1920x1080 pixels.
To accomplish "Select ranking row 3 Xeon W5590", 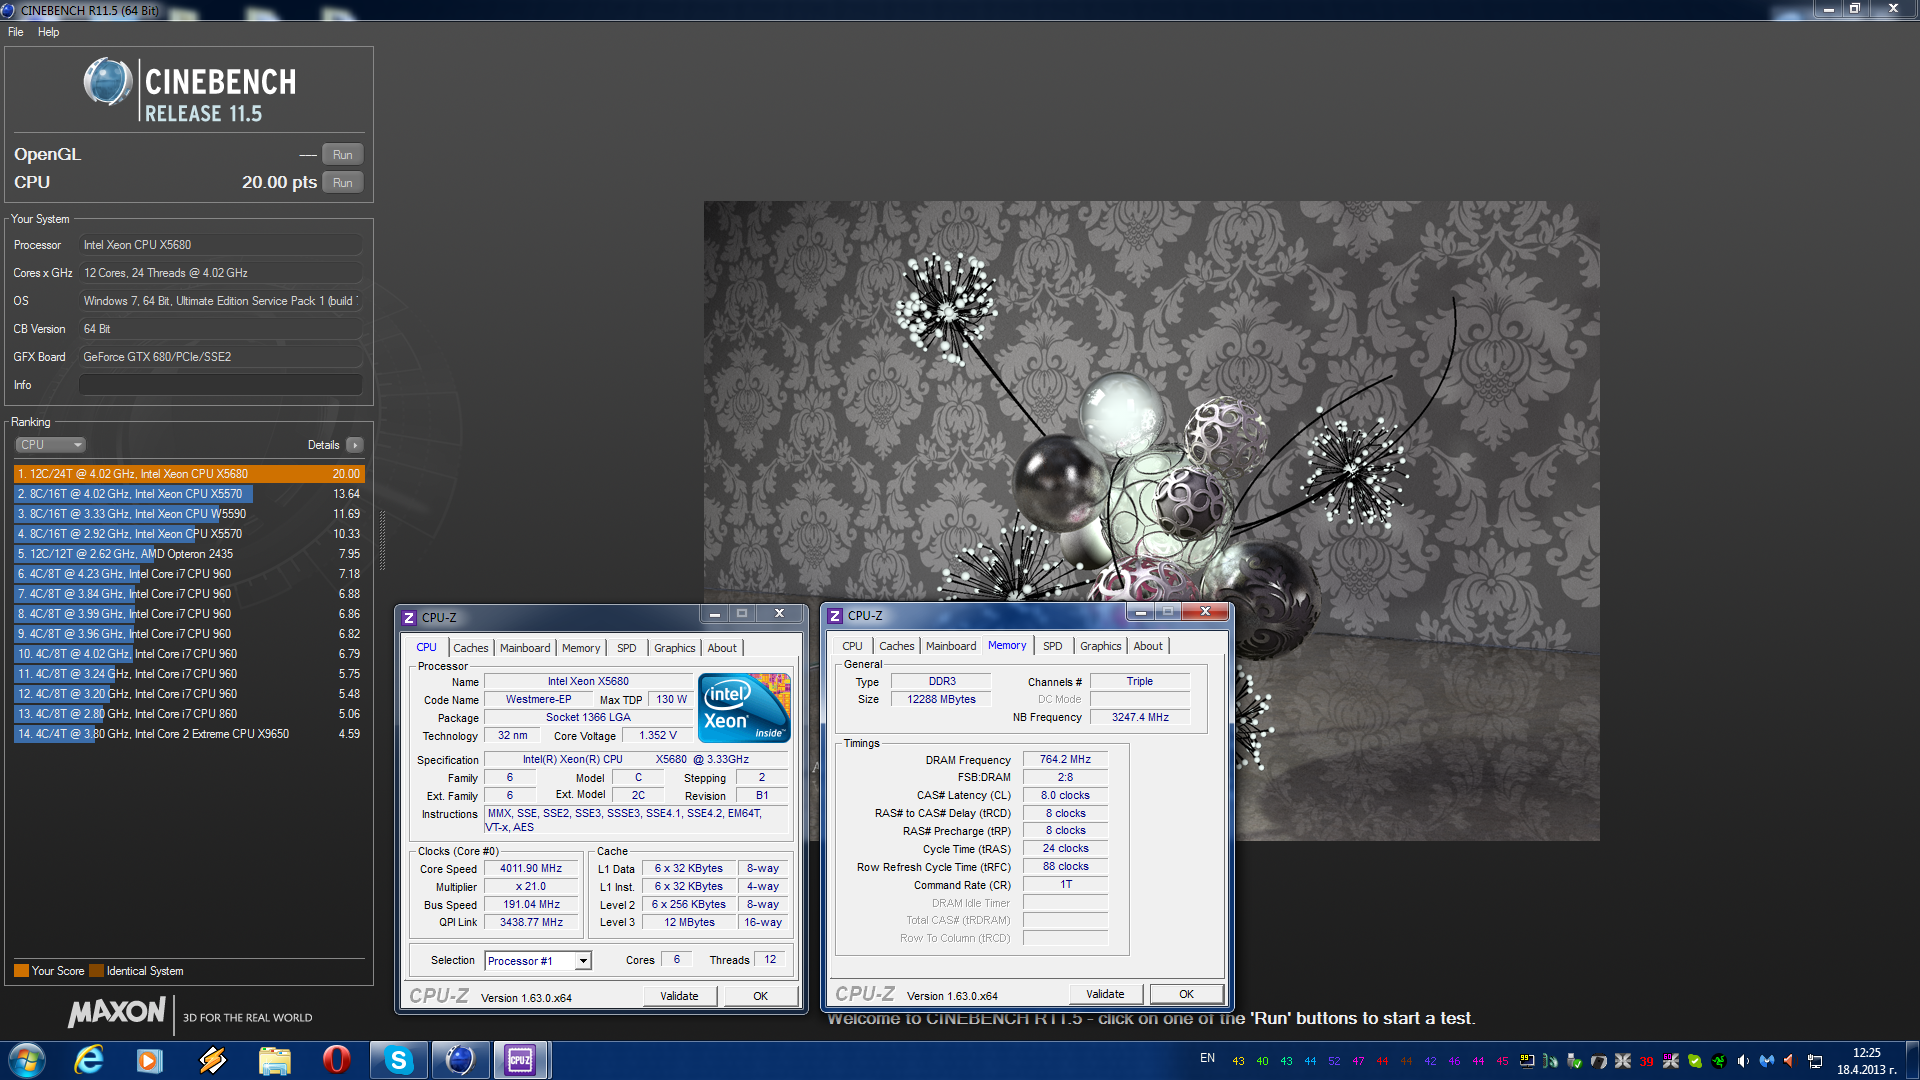I will 189,514.
